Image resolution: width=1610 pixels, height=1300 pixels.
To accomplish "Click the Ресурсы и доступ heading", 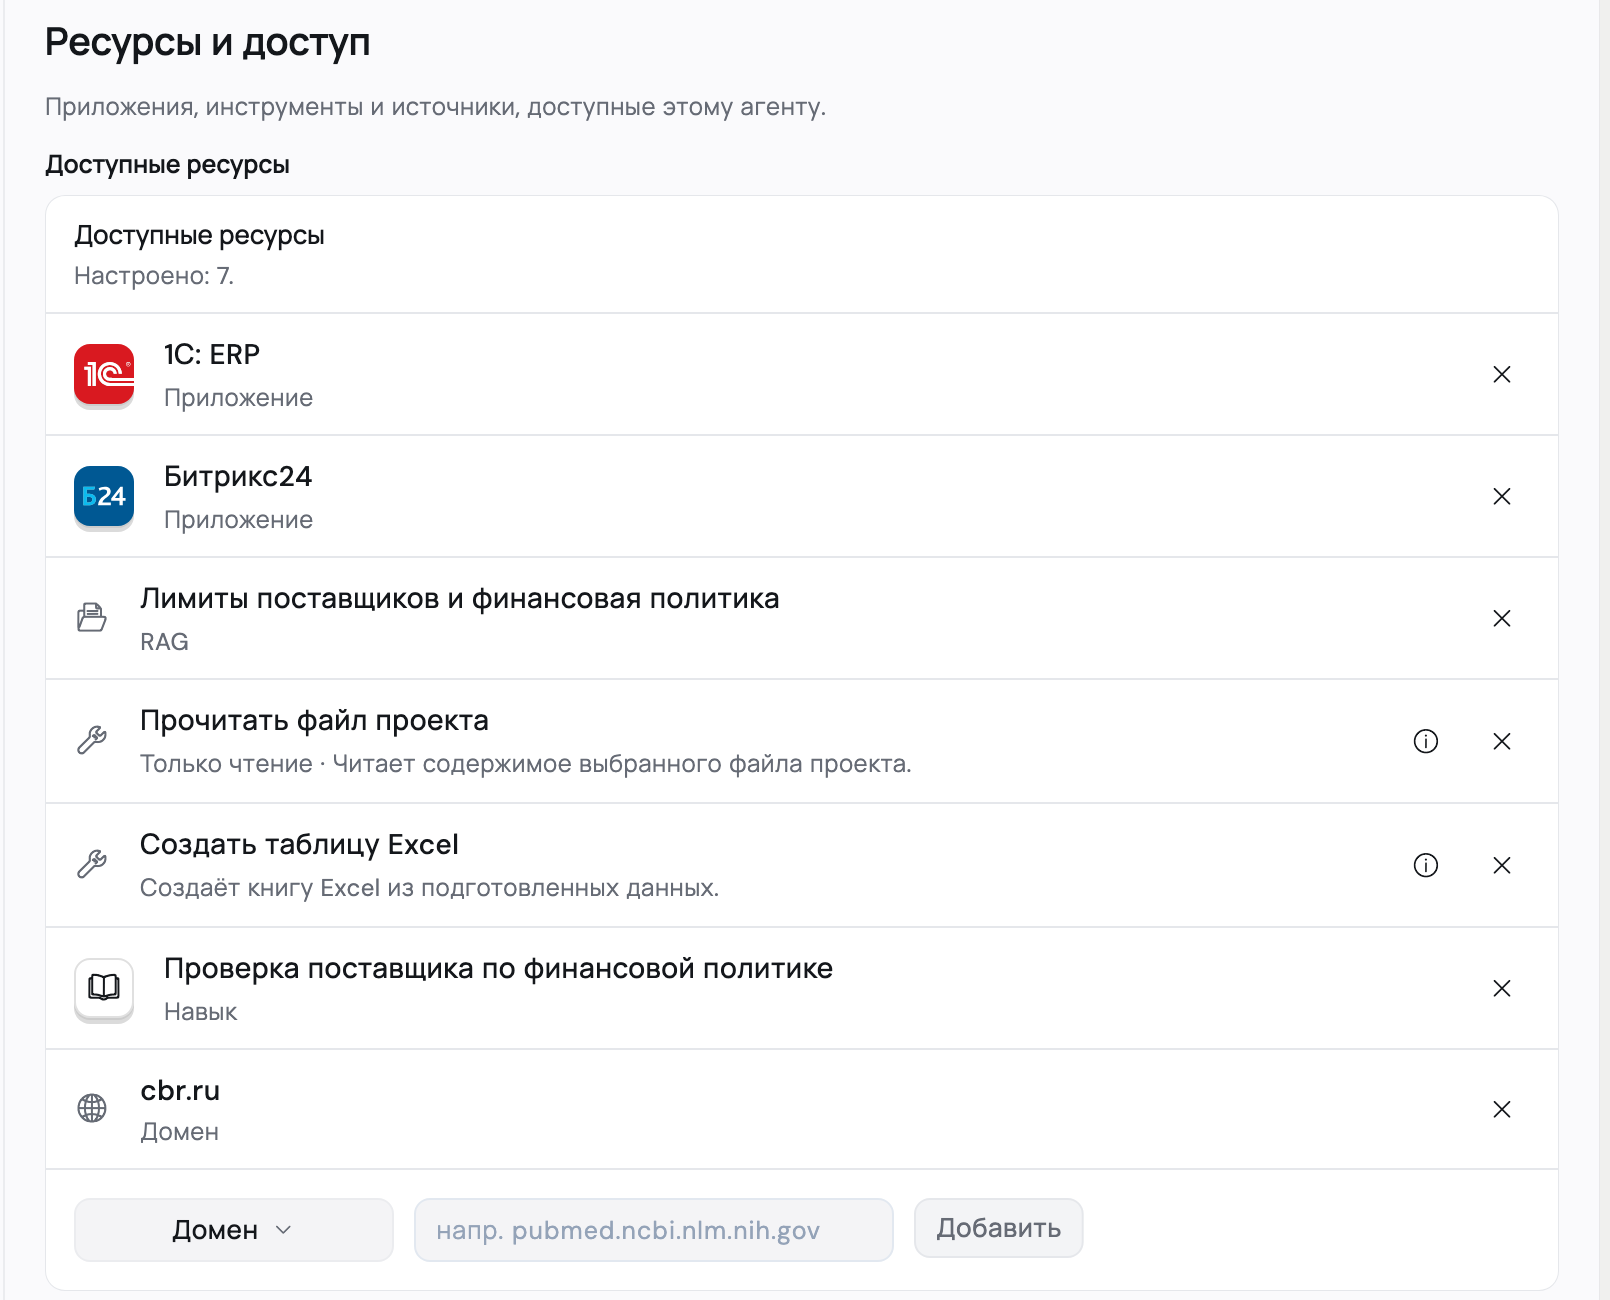I will tap(208, 42).
